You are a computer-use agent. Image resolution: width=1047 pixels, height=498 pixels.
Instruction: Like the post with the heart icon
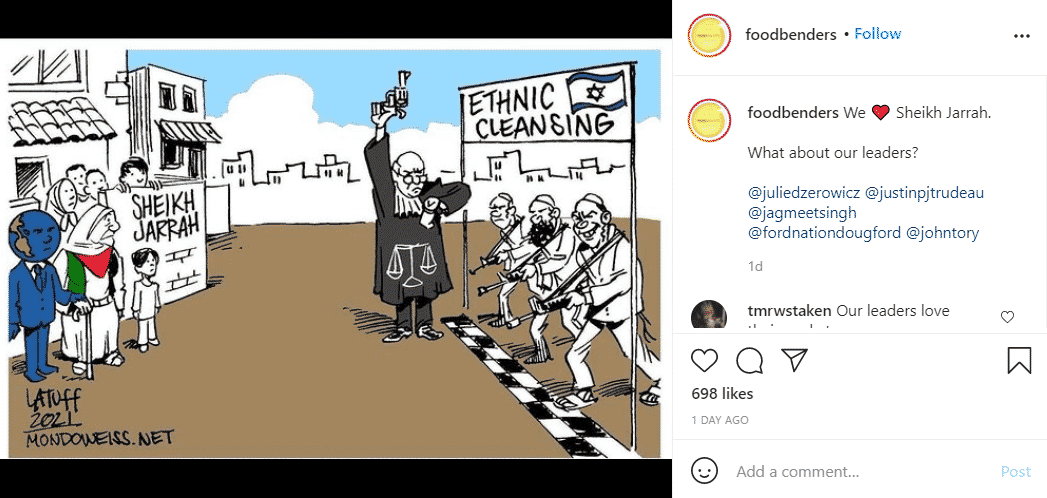coord(704,360)
